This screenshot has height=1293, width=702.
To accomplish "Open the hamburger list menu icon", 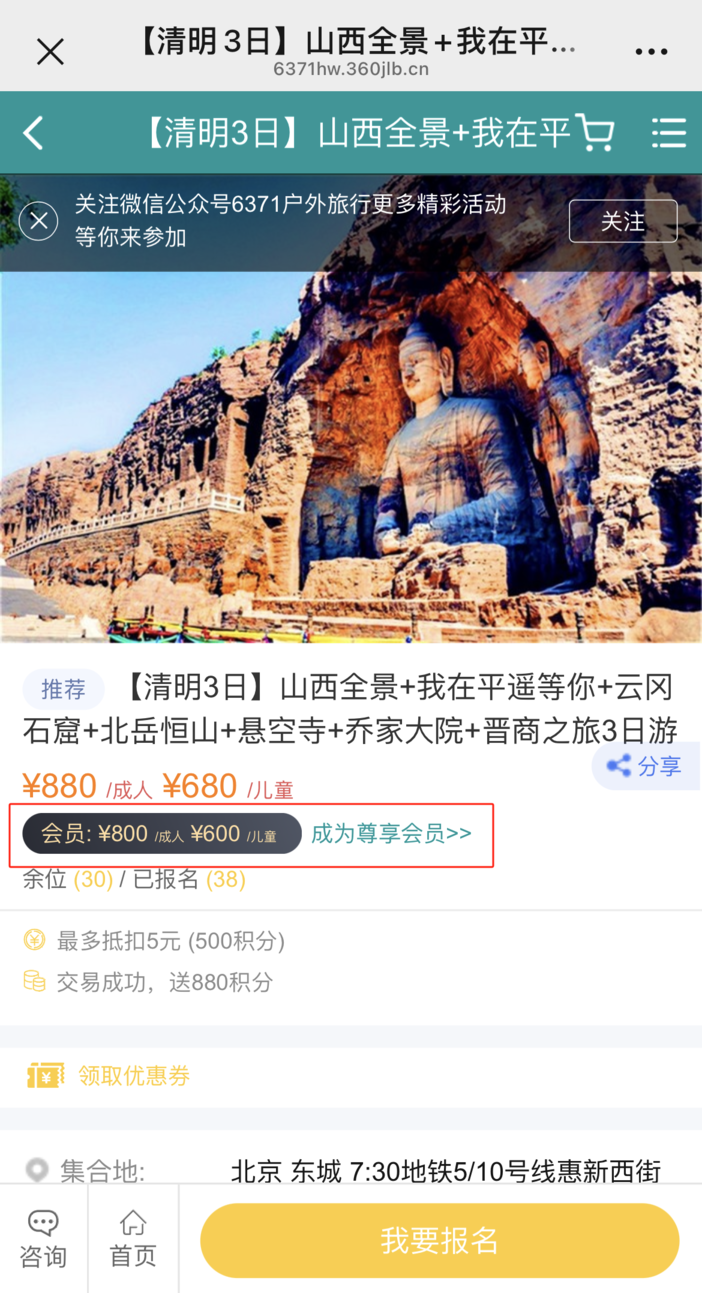I will (x=668, y=133).
